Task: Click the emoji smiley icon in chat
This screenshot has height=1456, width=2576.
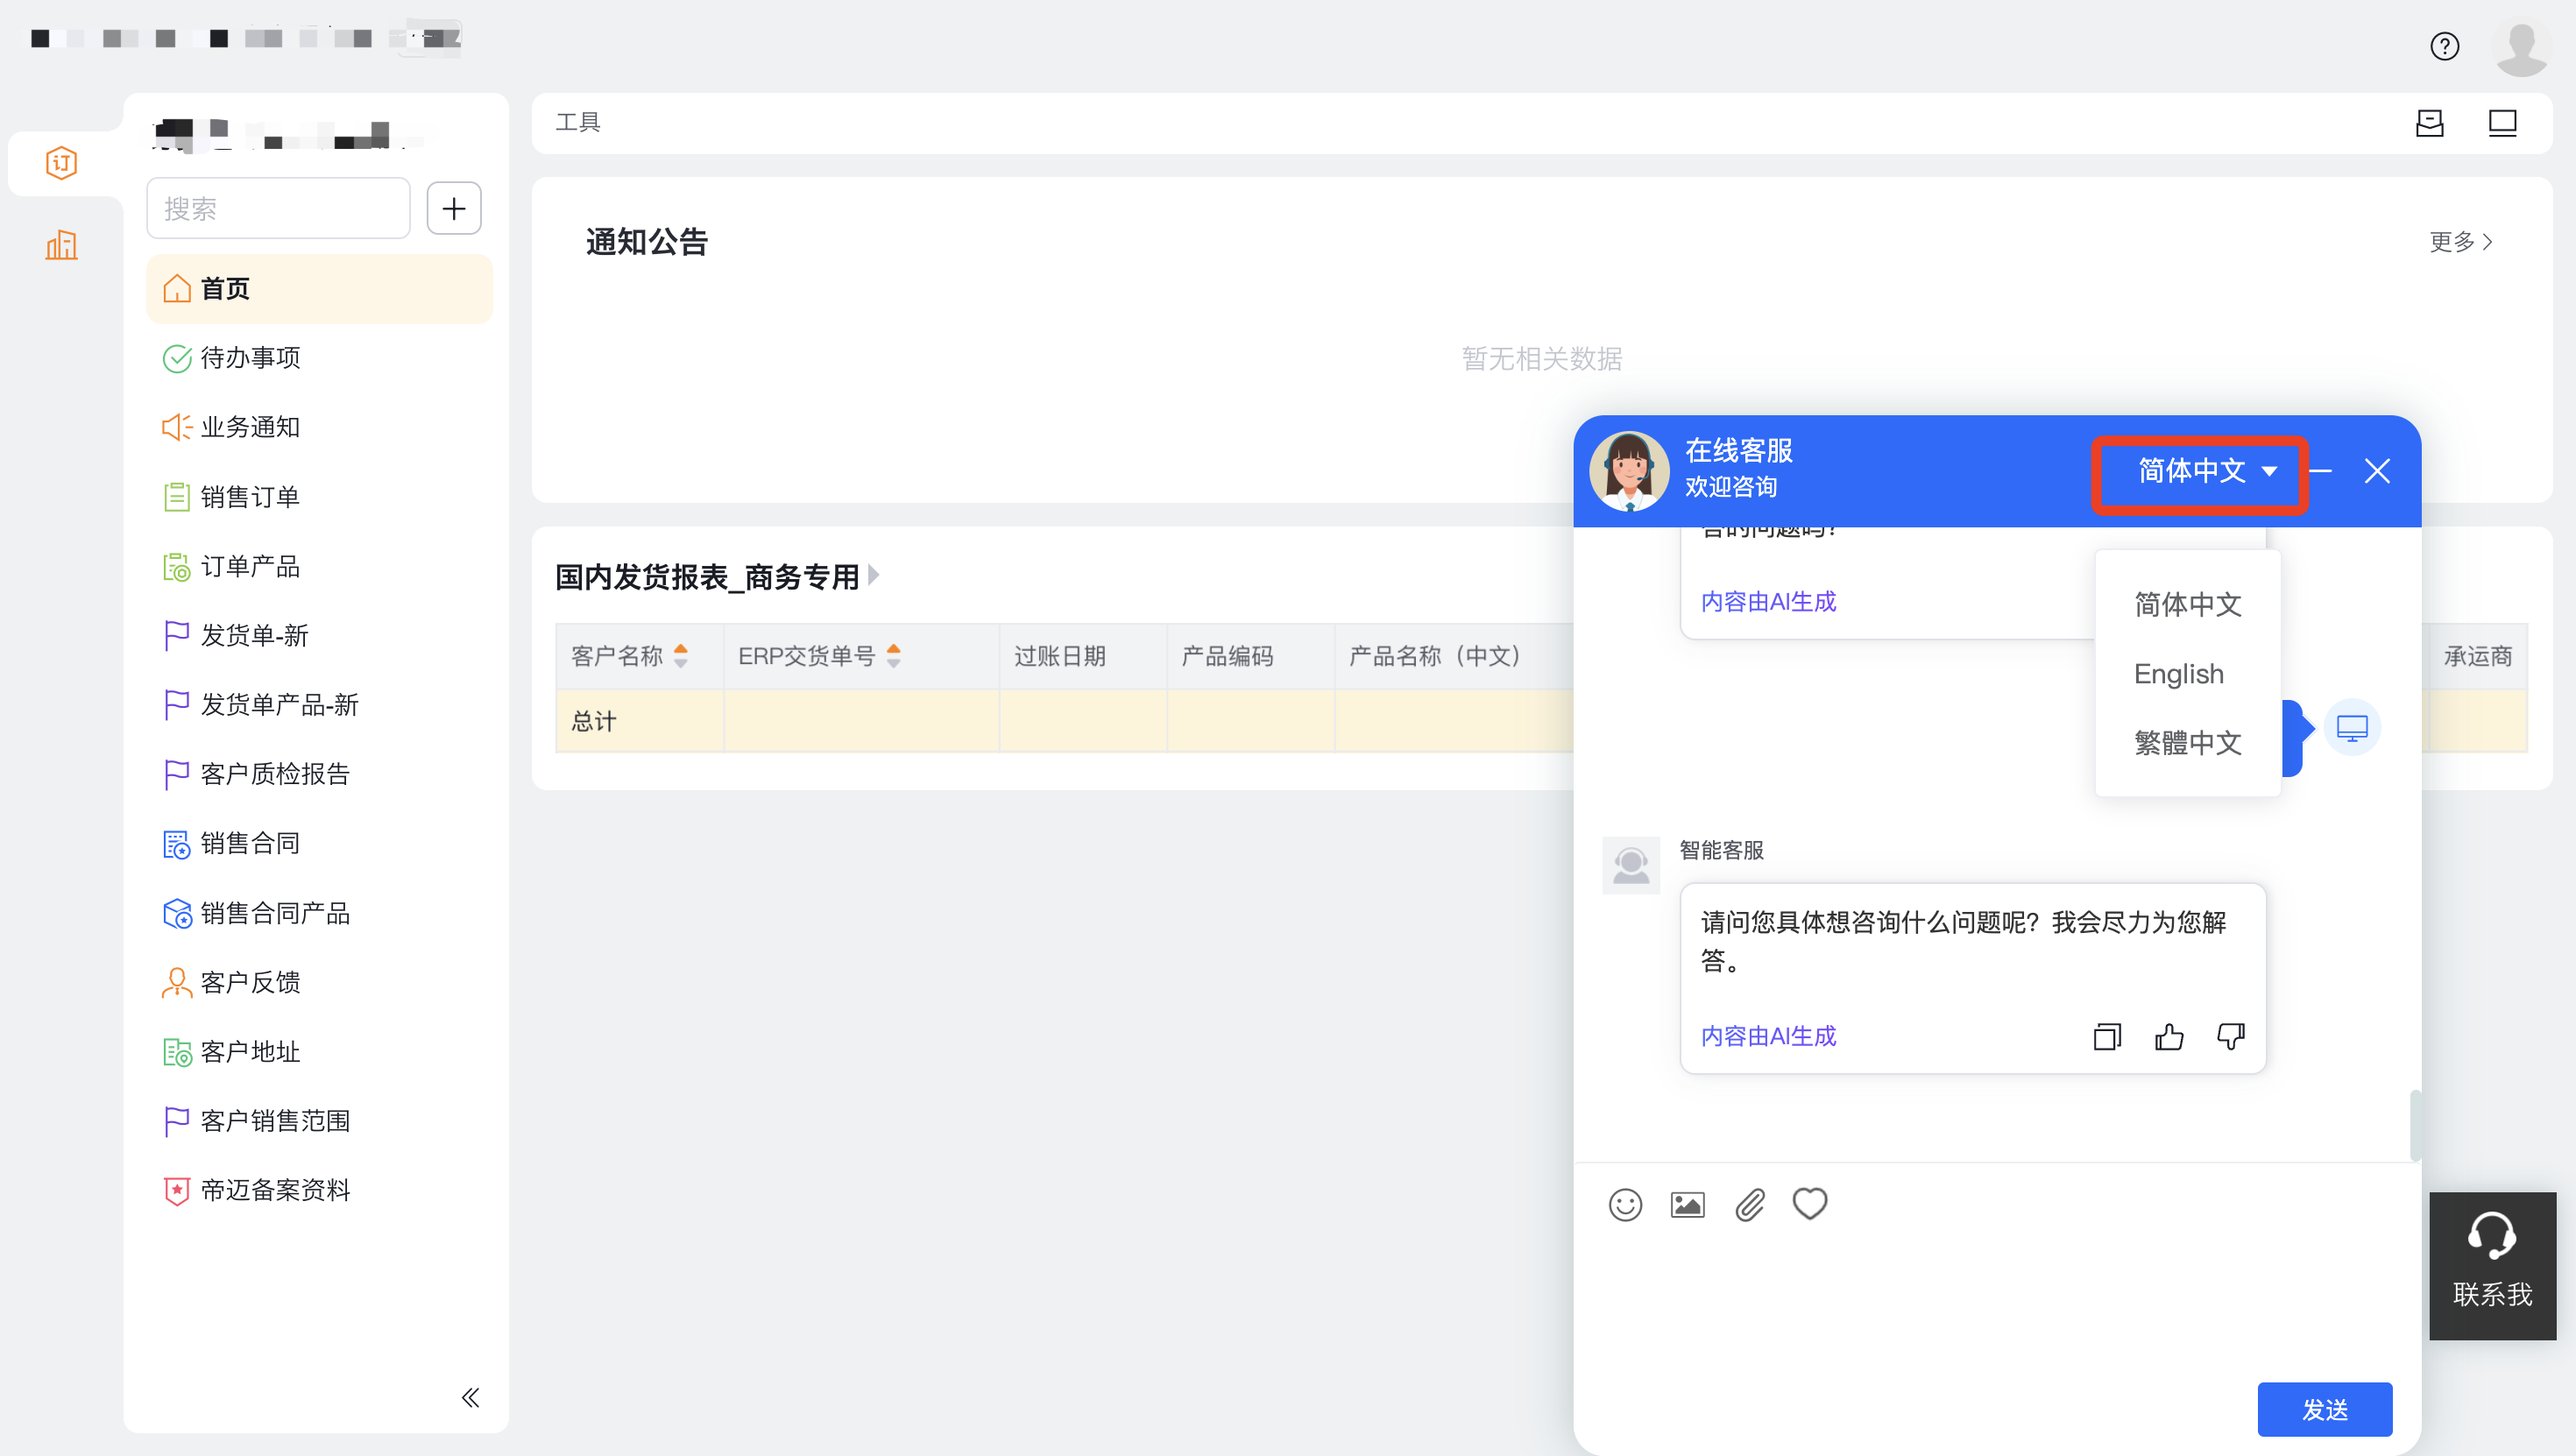Action: (1625, 1204)
